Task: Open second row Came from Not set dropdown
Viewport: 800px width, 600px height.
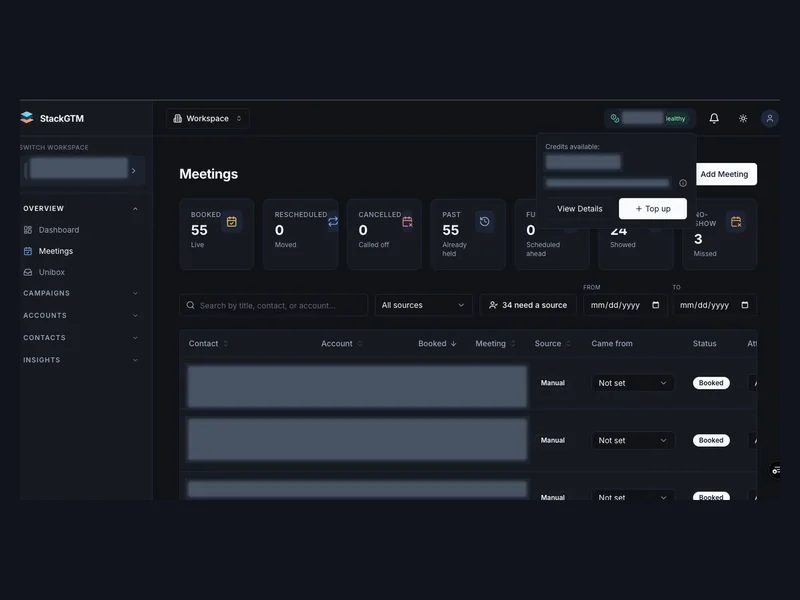Action: (x=633, y=440)
